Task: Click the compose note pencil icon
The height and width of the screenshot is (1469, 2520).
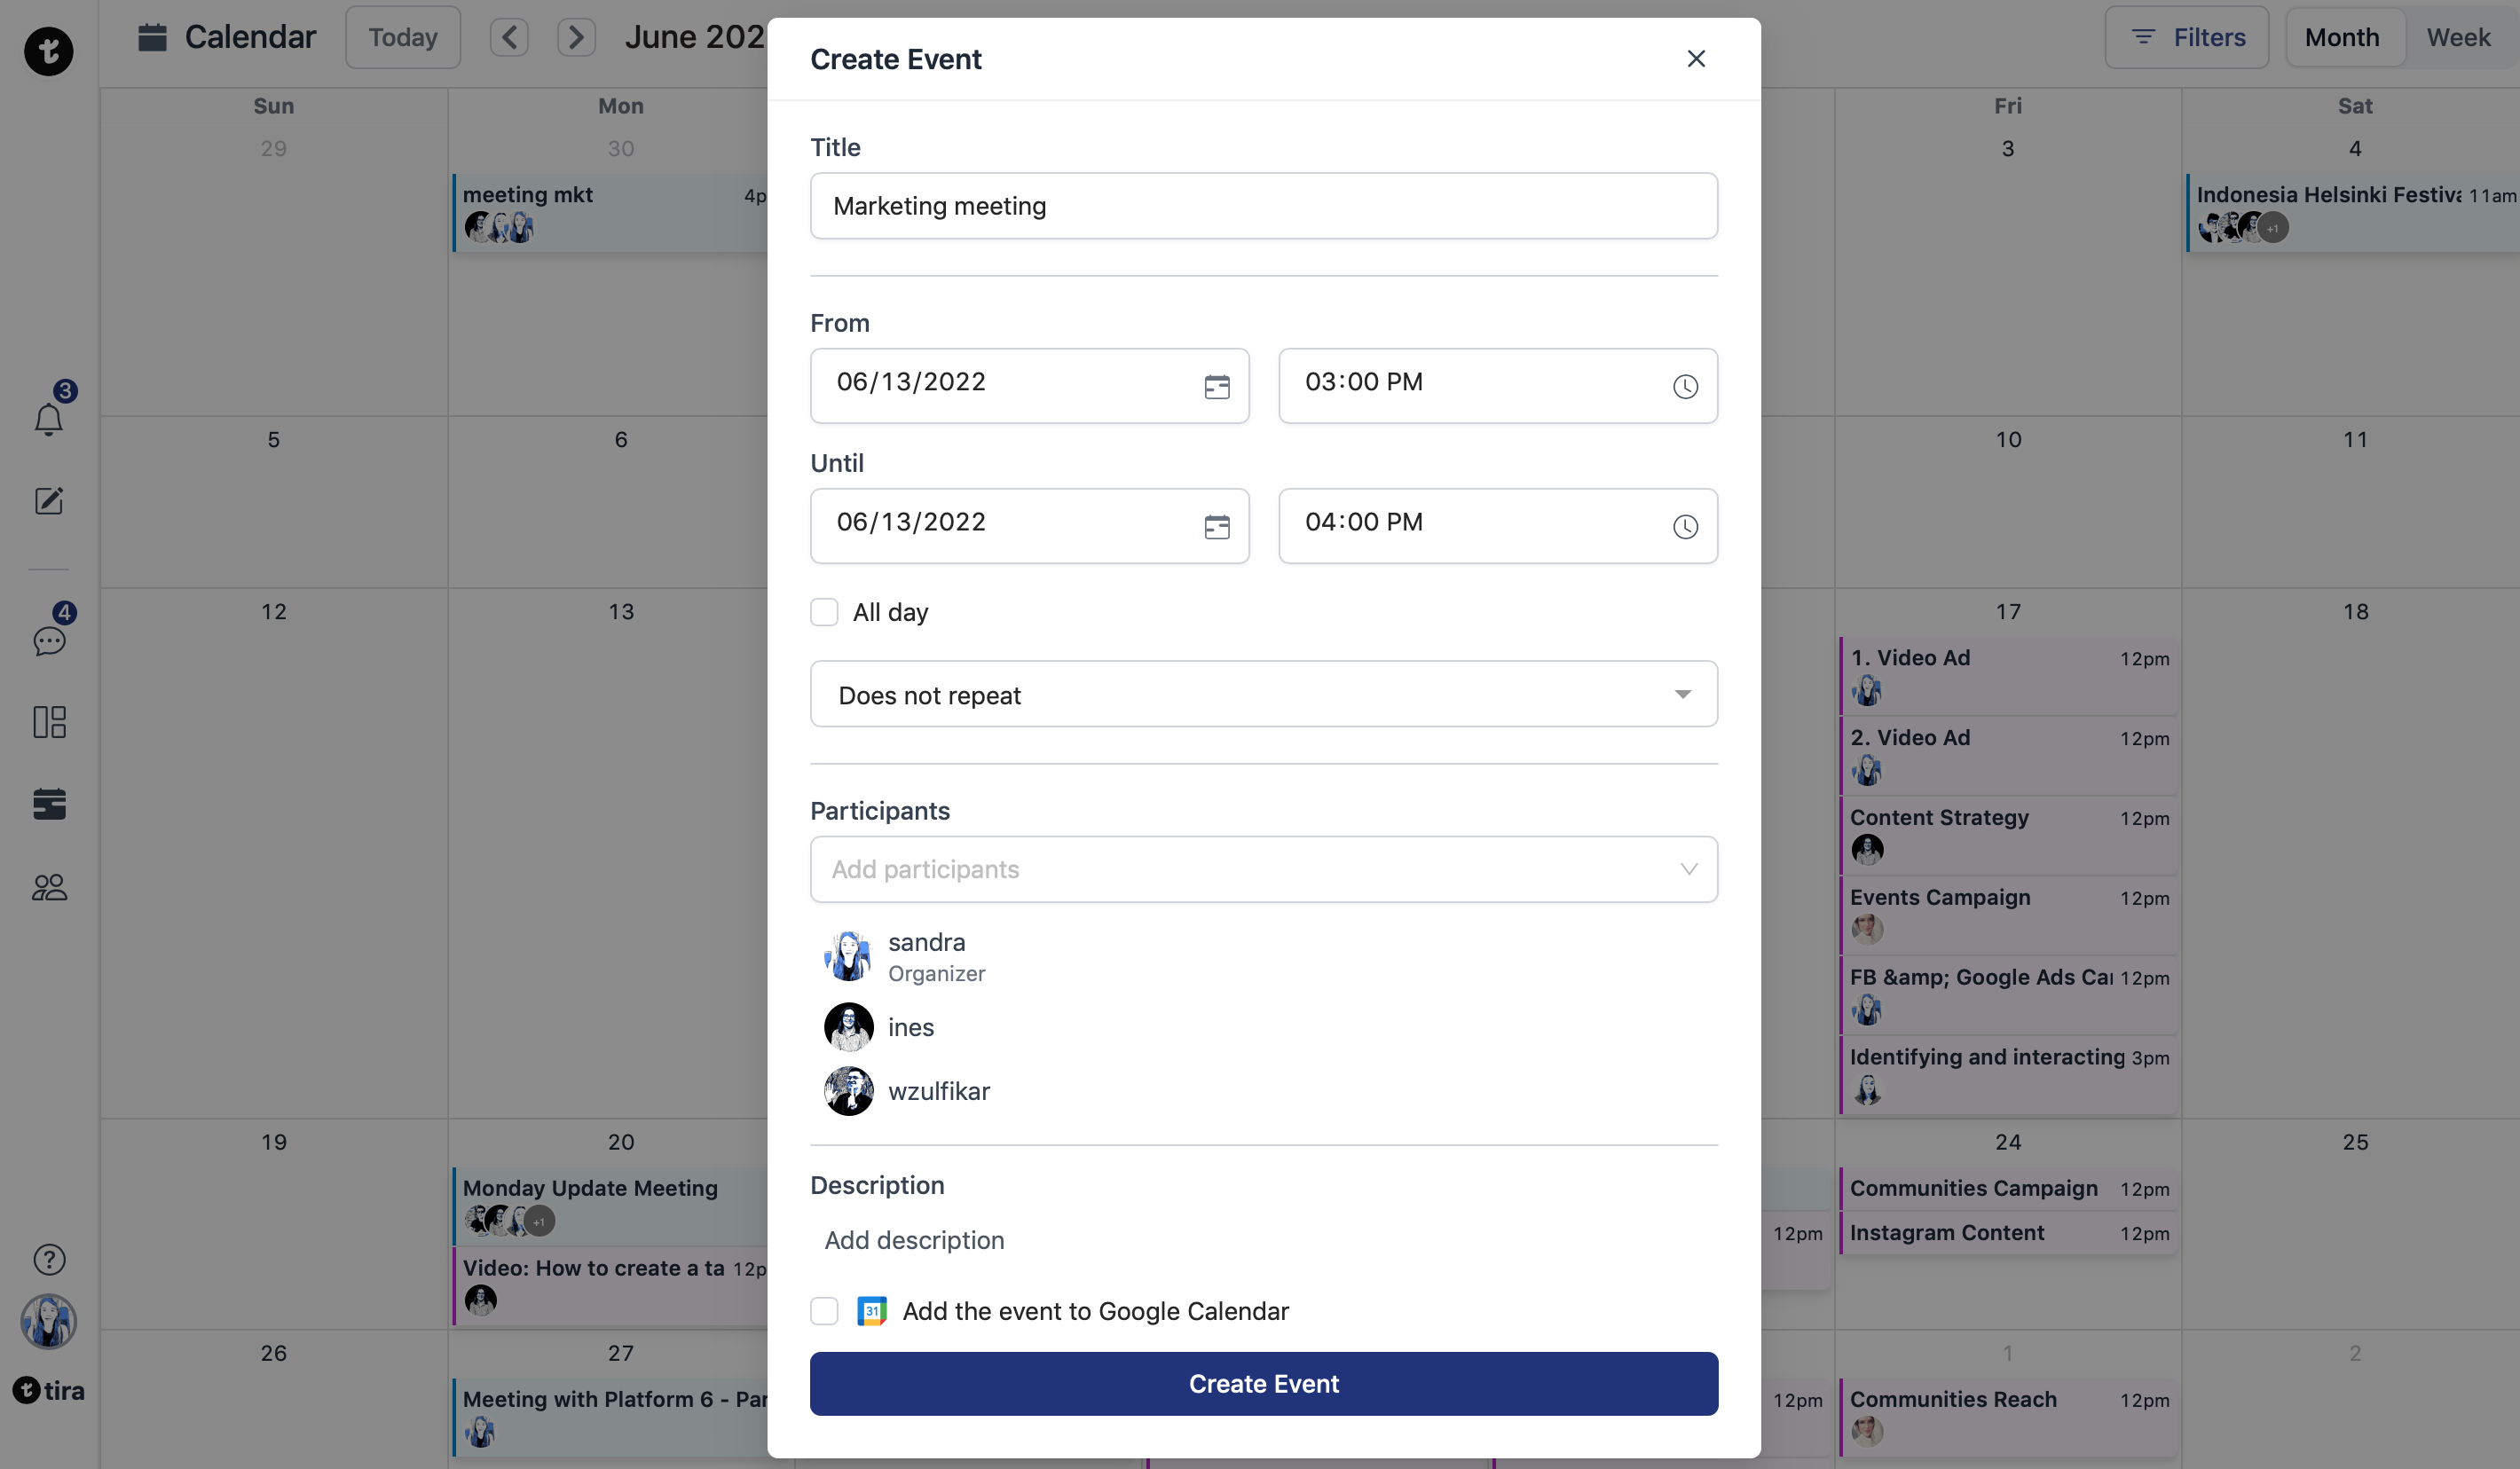Action: pyautogui.click(x=49, y=501)
